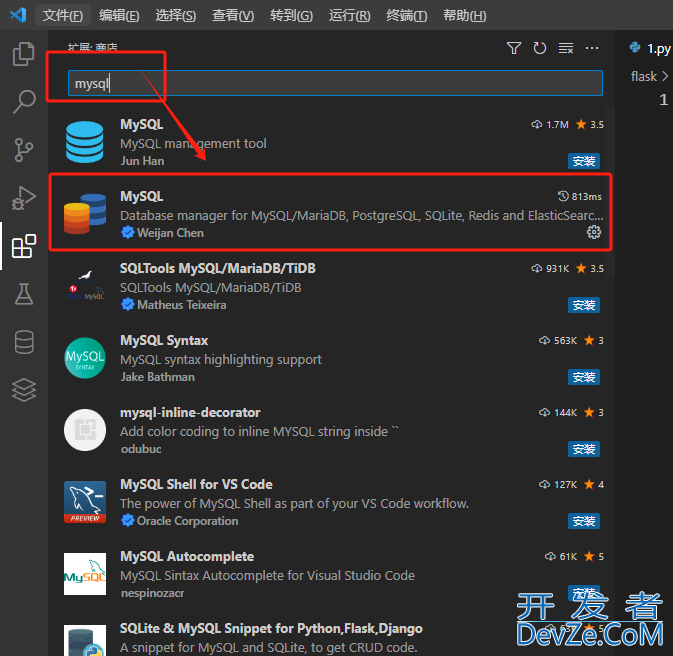The image size is (673, 656).
Task: Click the Jun Han MySQL extension icon
Action: coord(85,142)
